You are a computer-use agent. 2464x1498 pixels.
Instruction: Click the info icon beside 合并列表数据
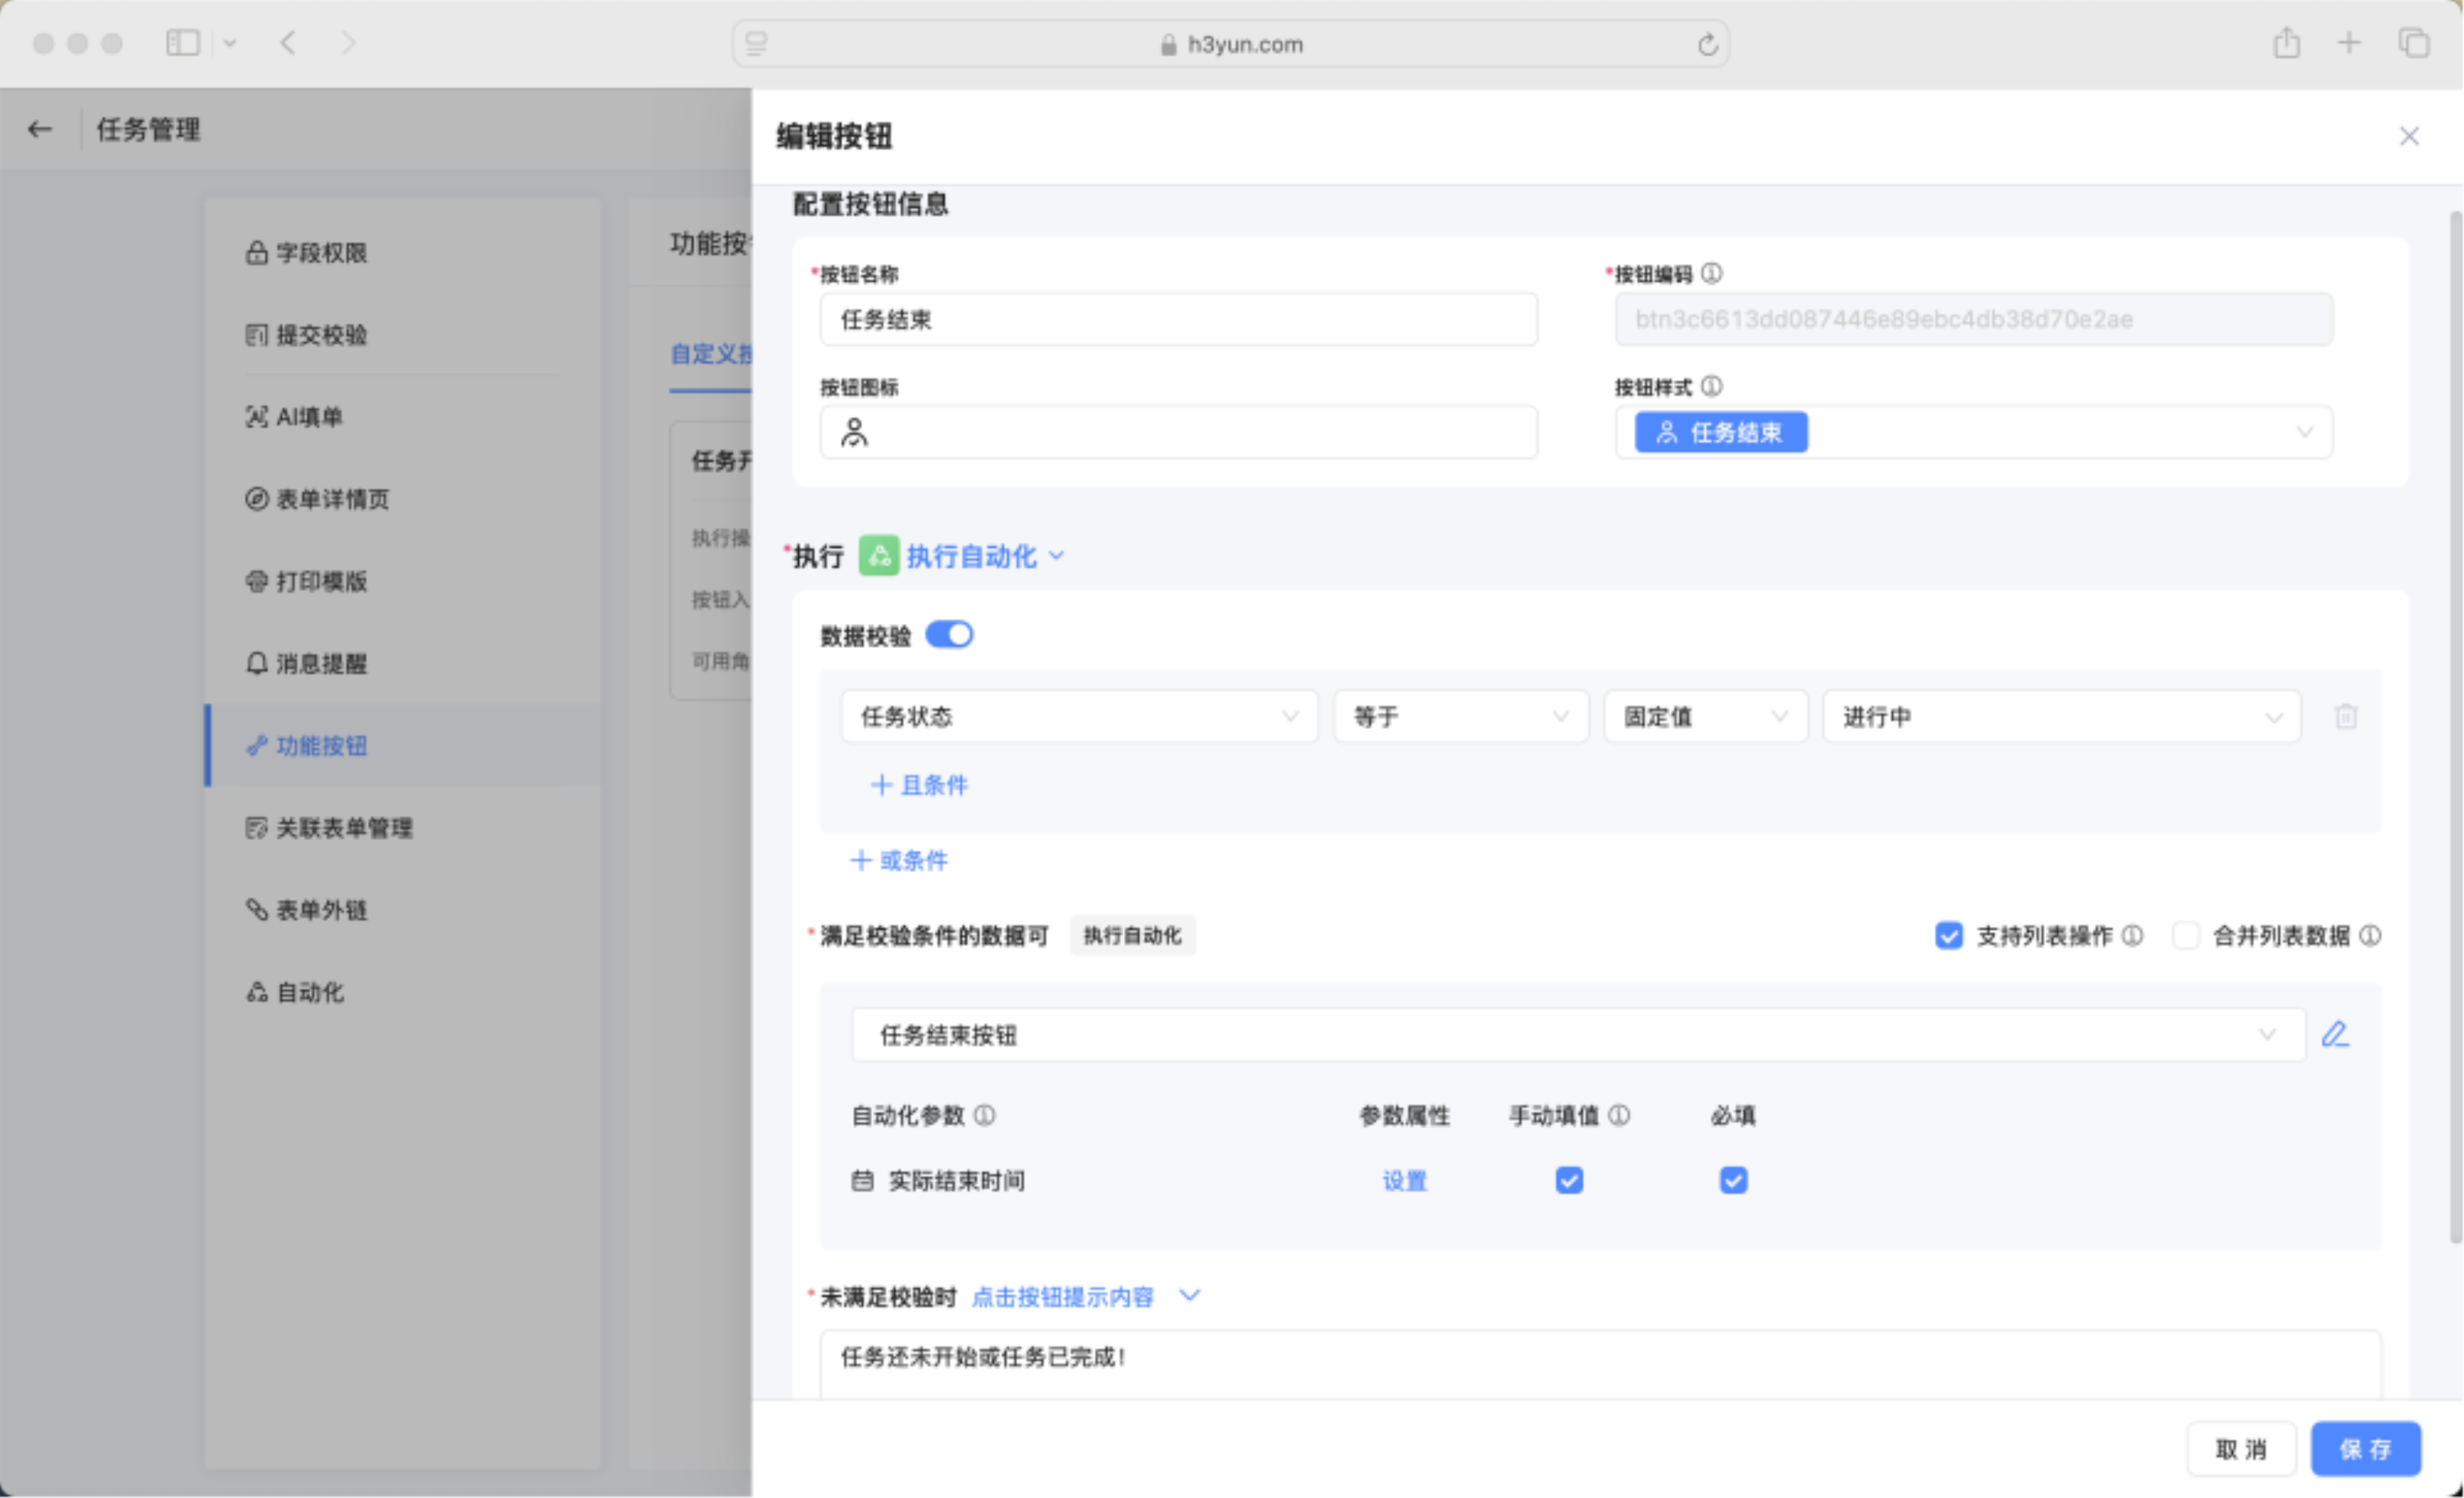pos(2370,935)
